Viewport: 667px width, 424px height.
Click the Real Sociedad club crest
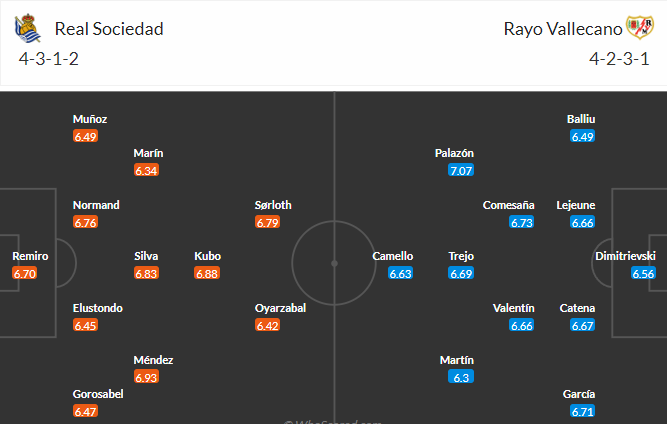pos(28,28)
